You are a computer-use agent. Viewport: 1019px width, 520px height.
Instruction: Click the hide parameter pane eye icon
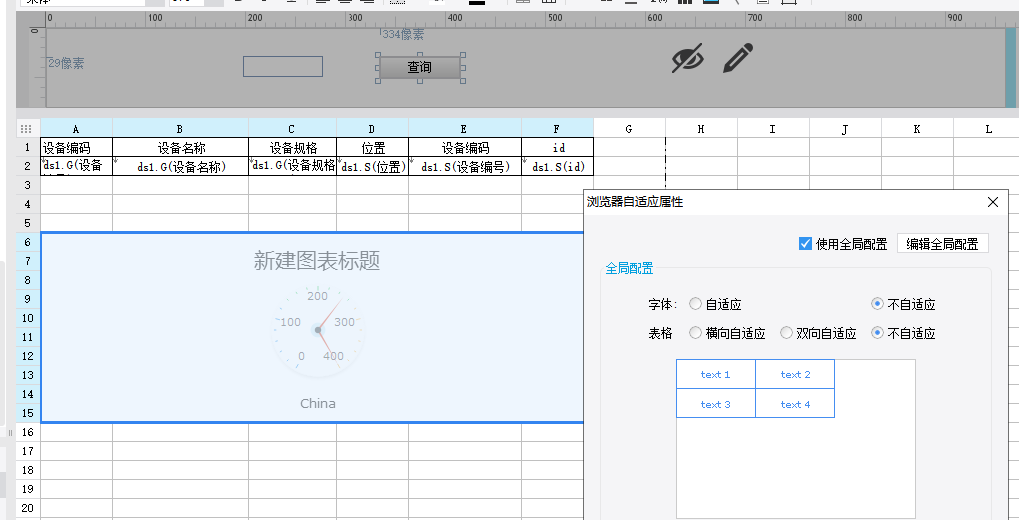688,58
